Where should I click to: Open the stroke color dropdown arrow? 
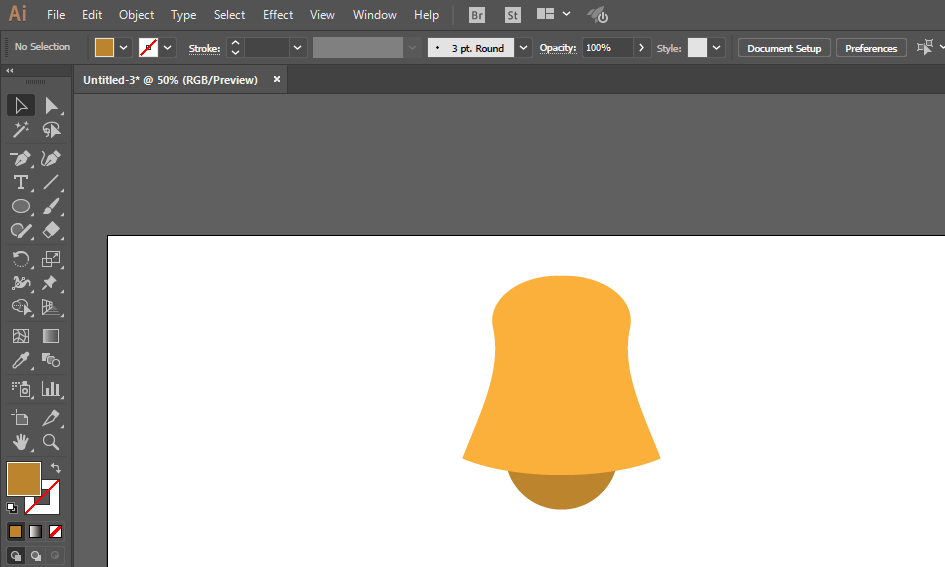pyautogui.click(x=168, y=48)
